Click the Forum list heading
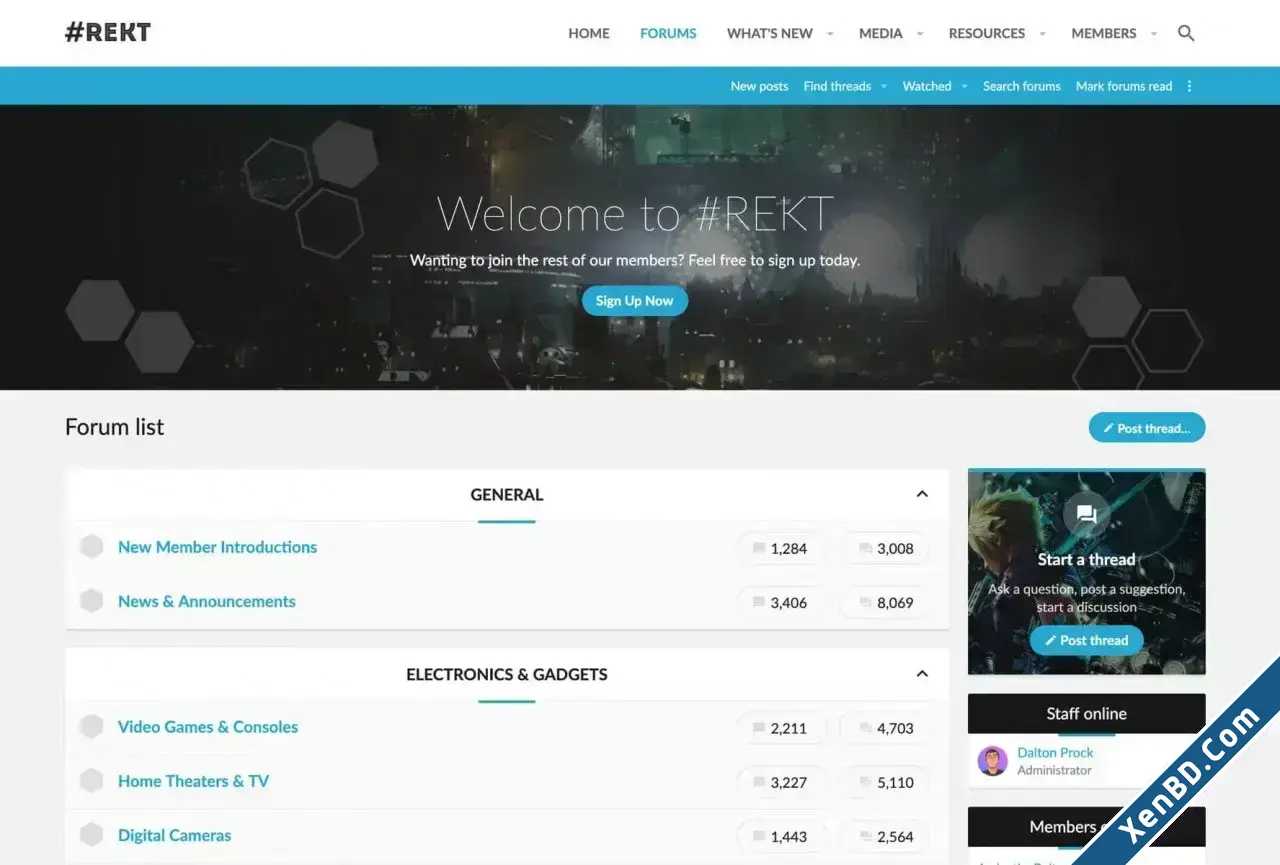Screen dimensions: 1280x865 pos(114,427)
